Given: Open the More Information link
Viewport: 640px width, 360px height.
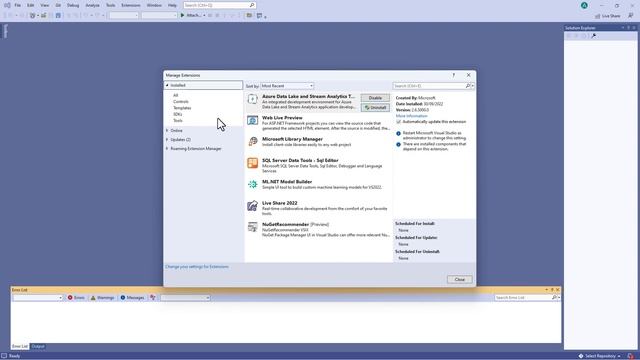Looking at the screenshot, I should point(411,116).
